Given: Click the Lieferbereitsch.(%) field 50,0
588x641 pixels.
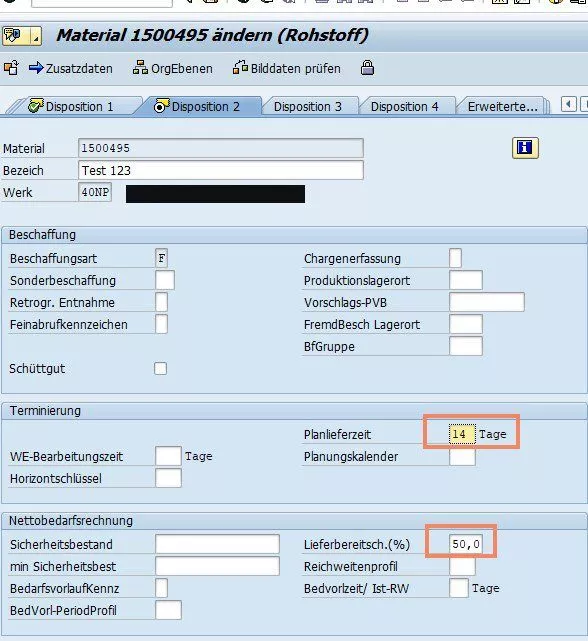Looking at the screenshot, I should (466, 545).
